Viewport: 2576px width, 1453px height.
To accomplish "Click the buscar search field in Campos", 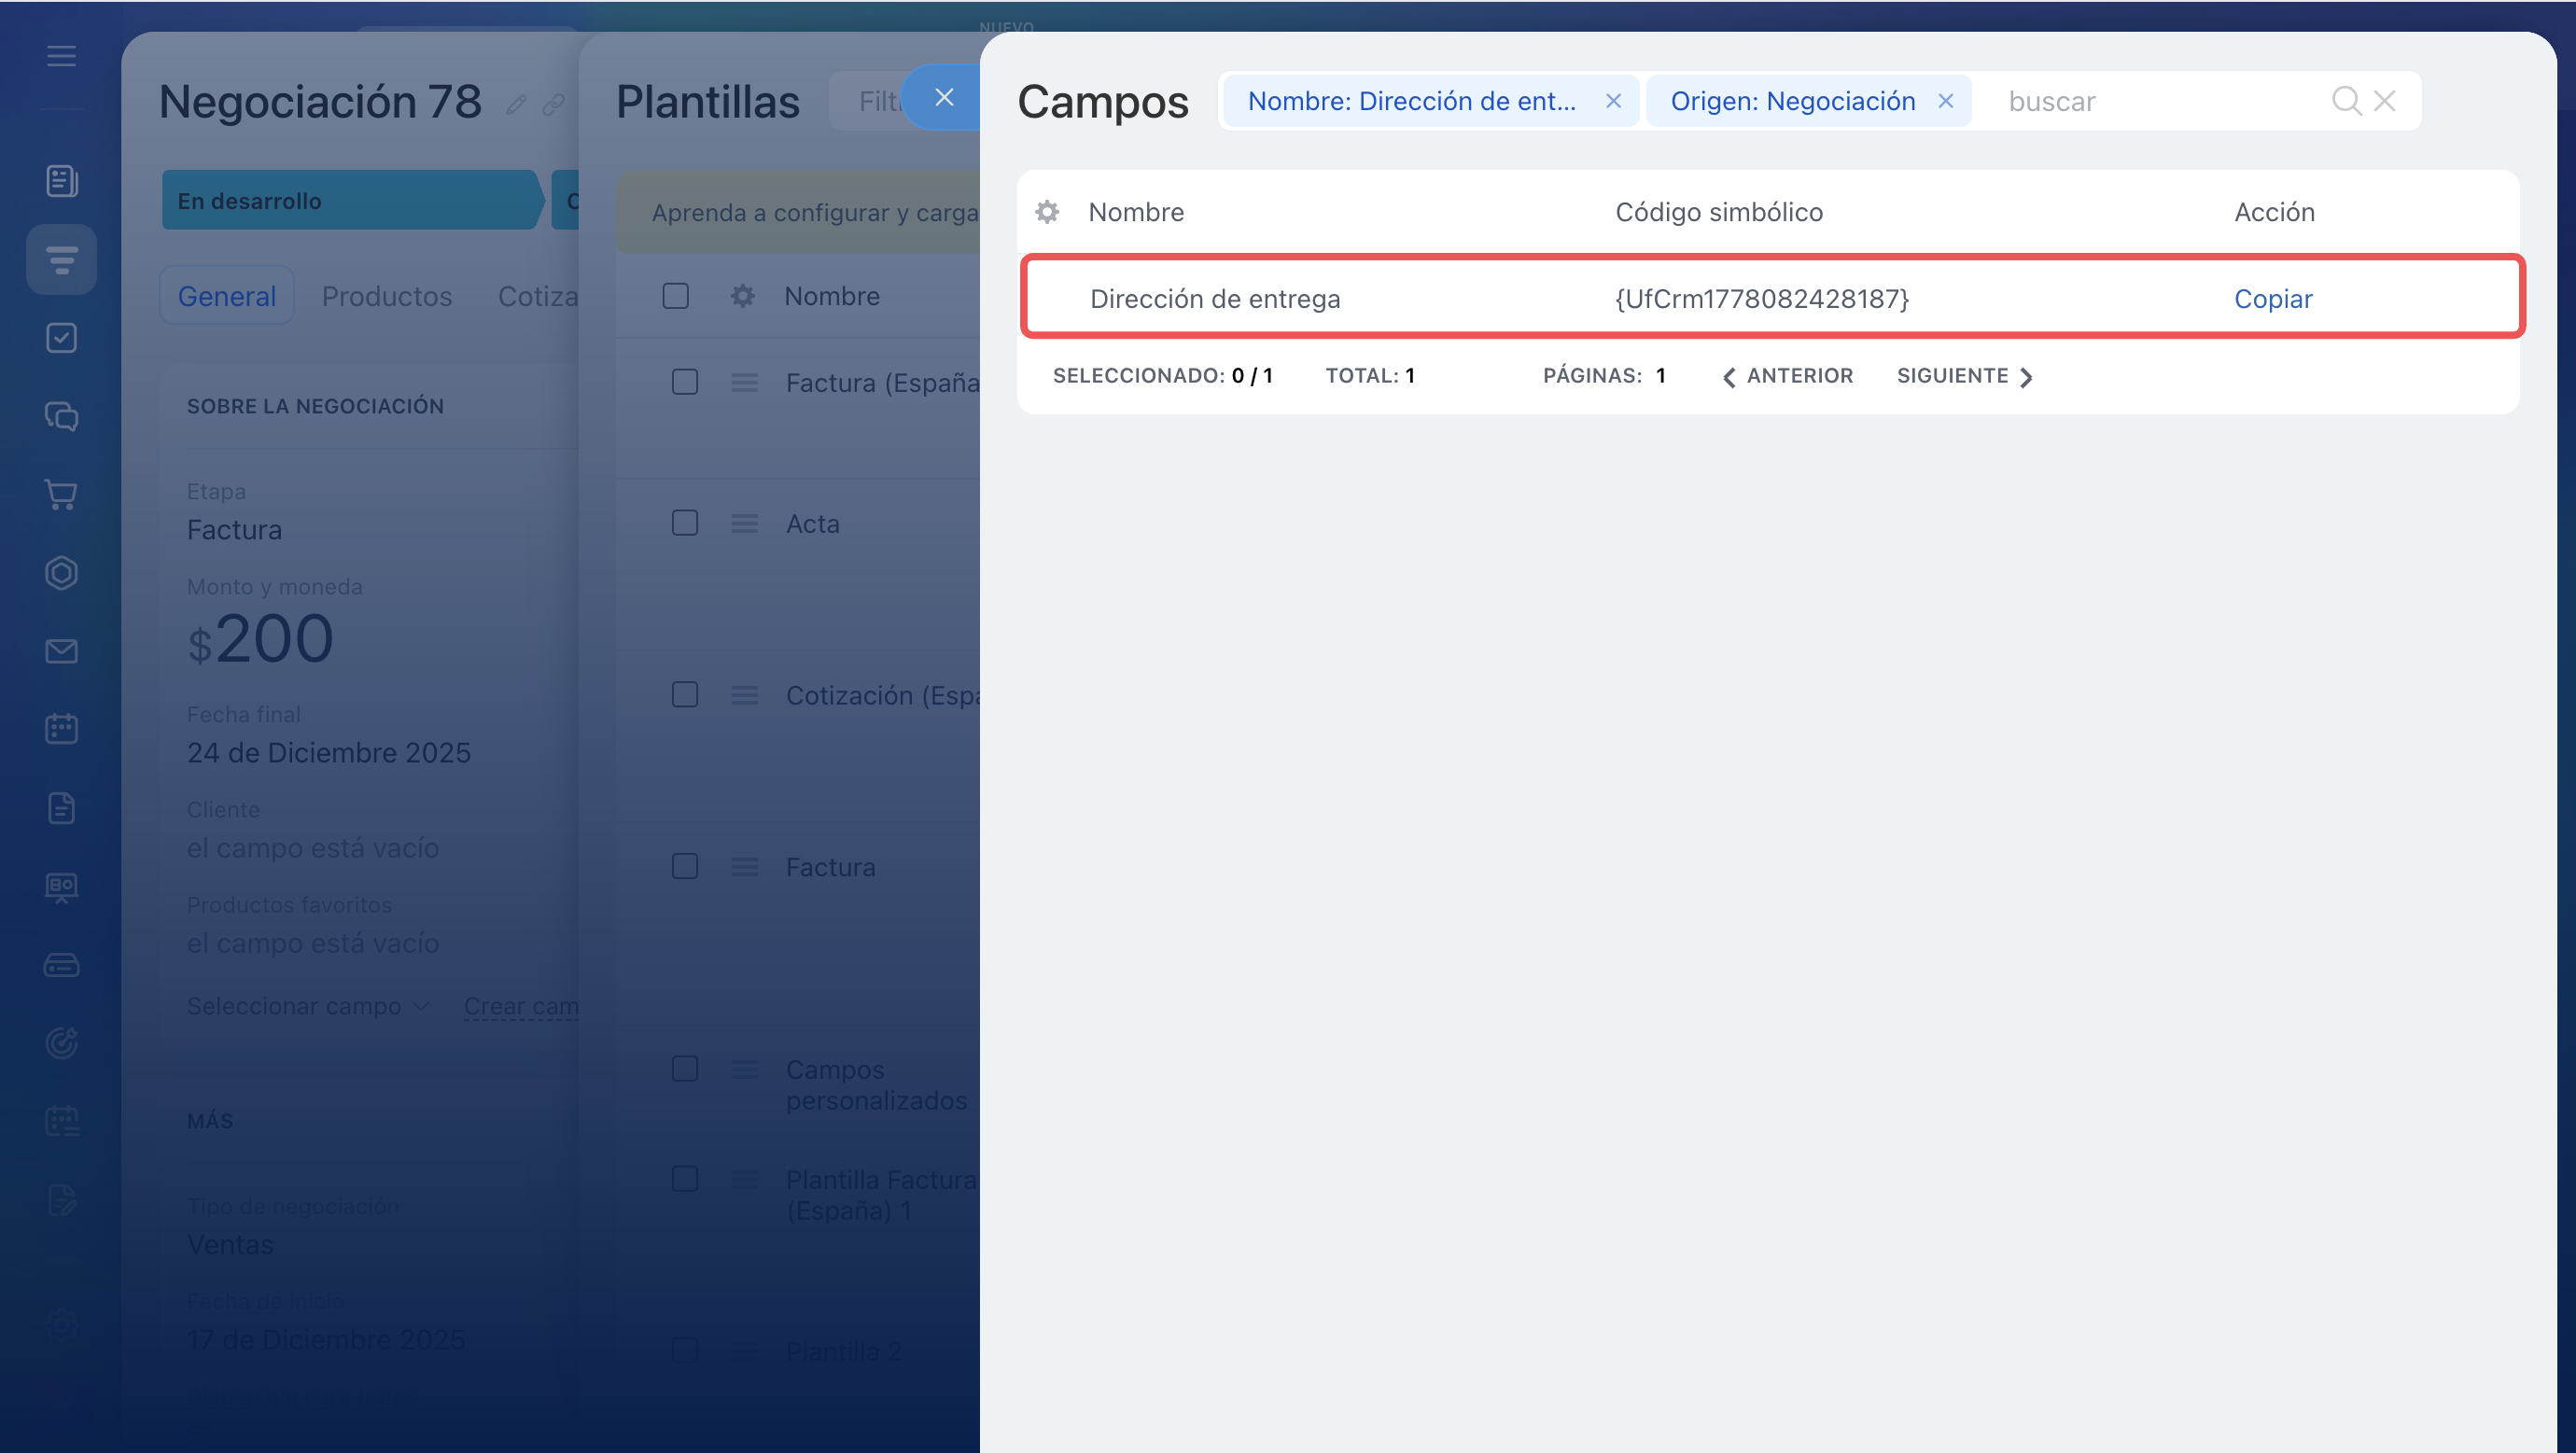I will 2160,101.
